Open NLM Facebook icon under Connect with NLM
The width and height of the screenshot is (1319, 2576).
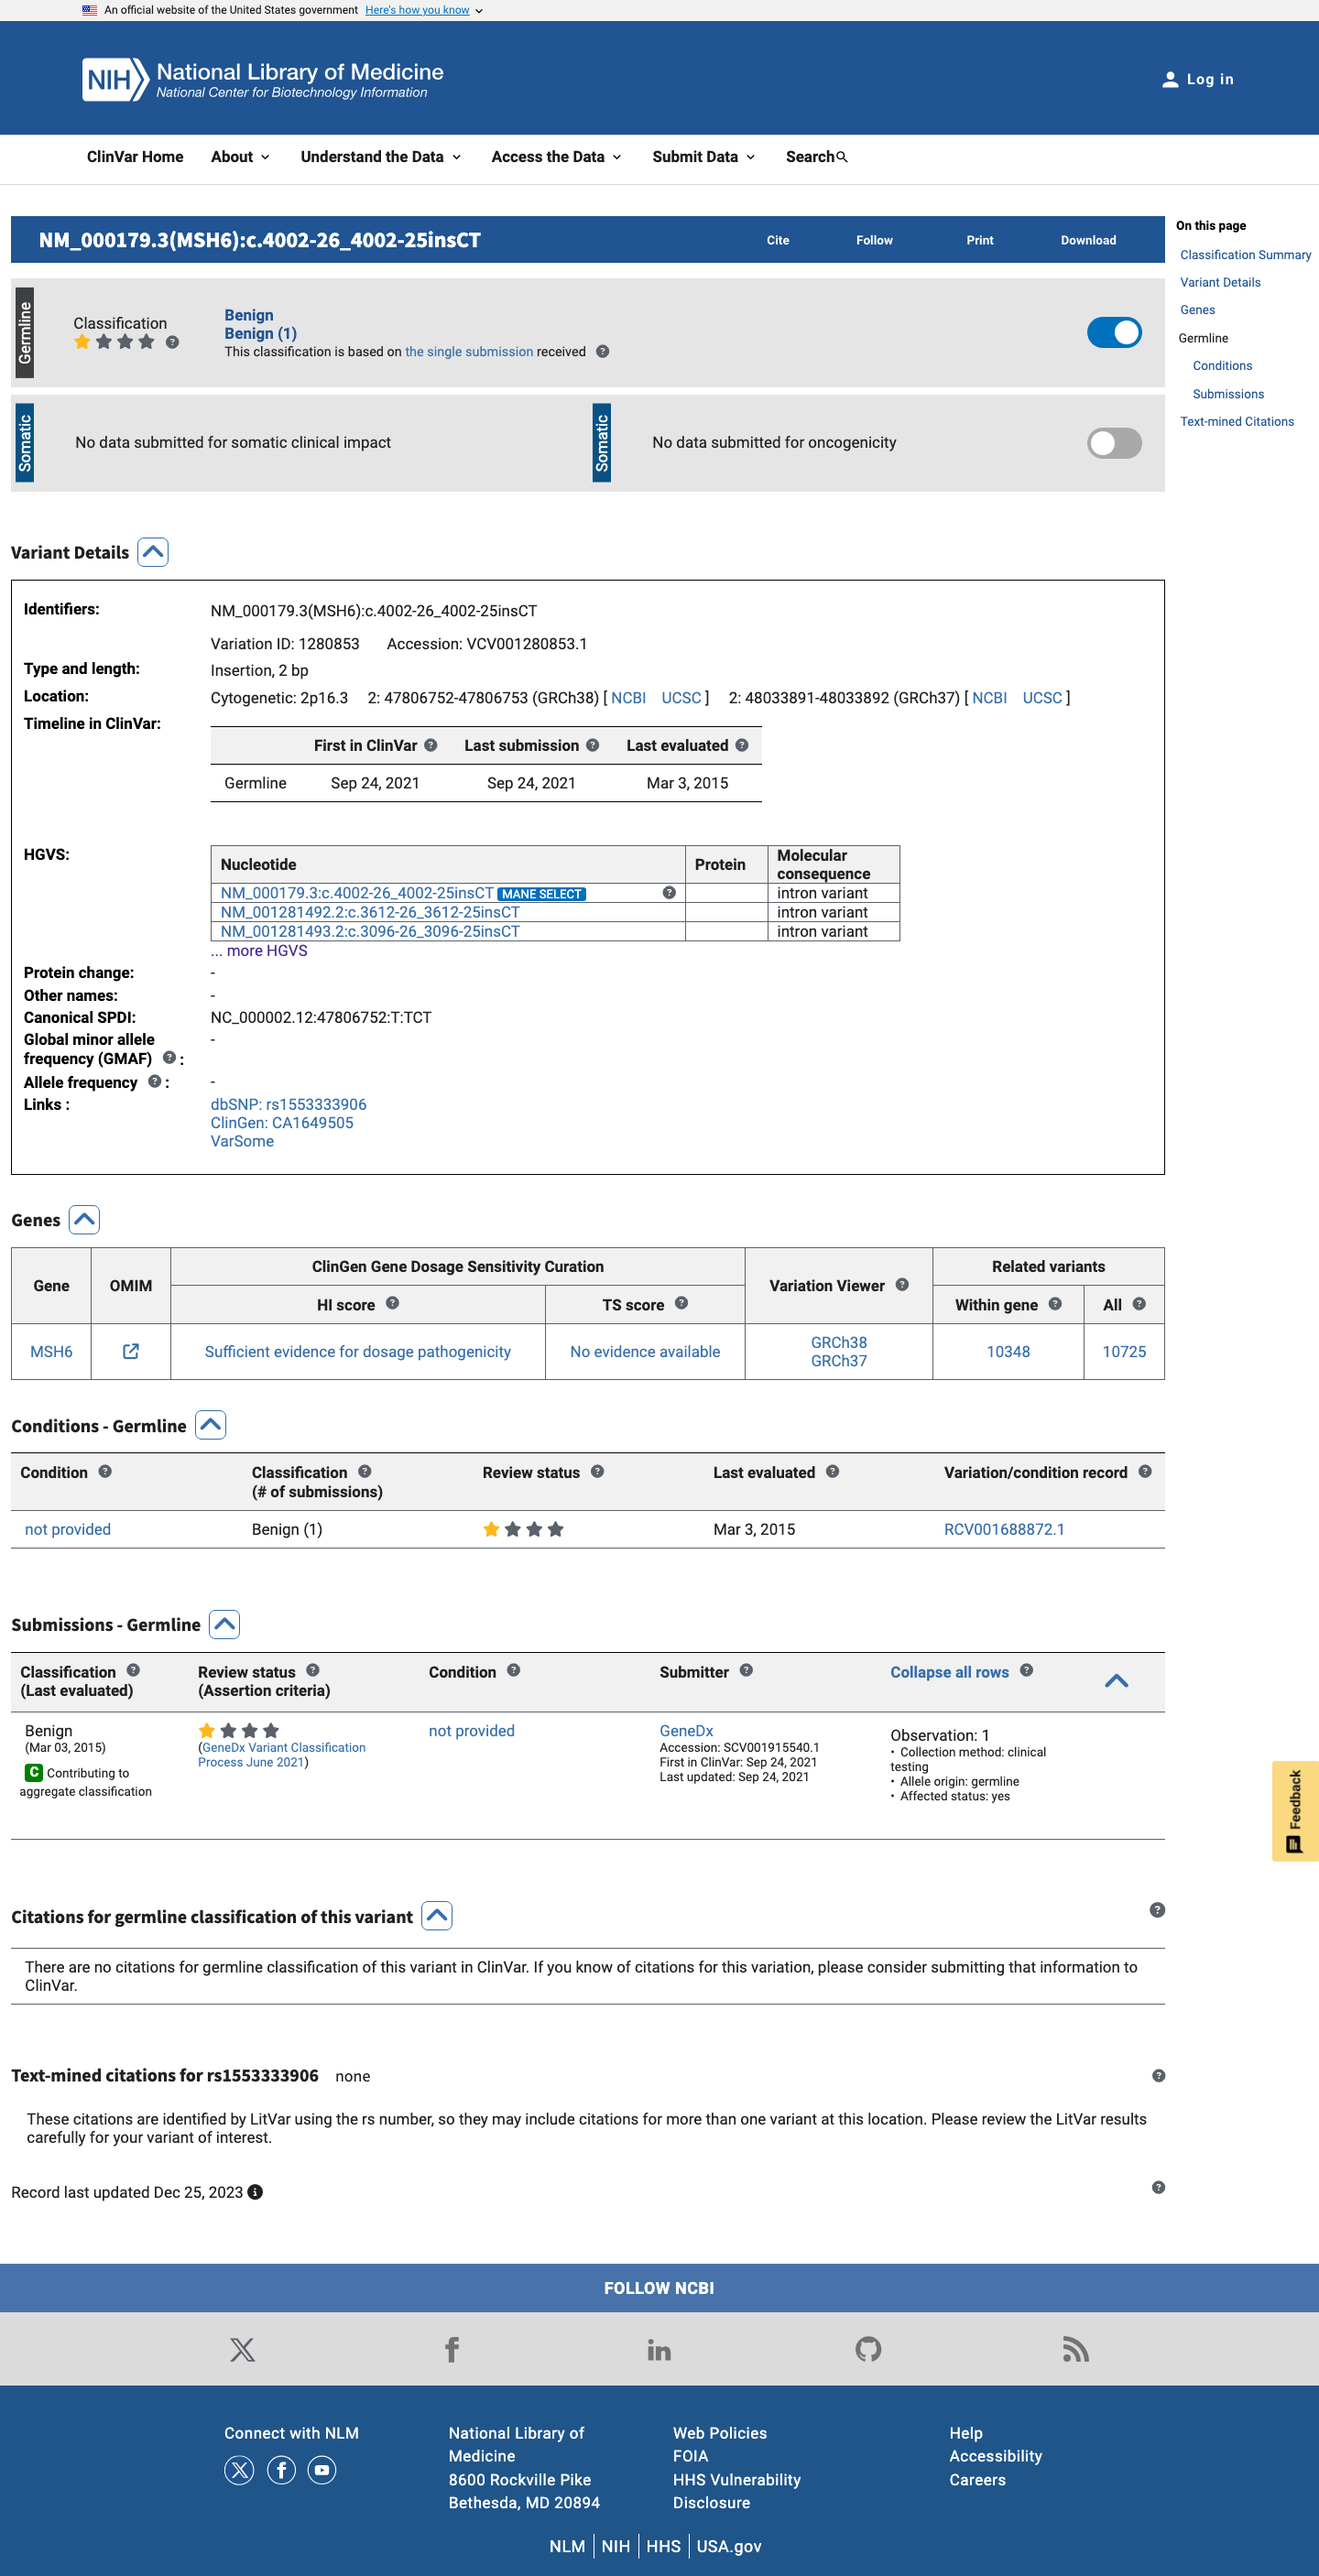[x=281, y=2471]
